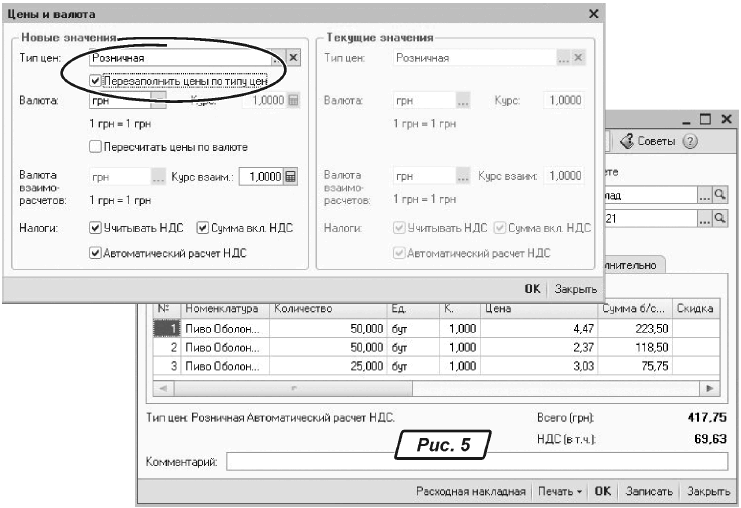Click Закрыть in Цены и валюта dialog
Viewport: 741px width, 508px height.
click(x=576, y=288)
